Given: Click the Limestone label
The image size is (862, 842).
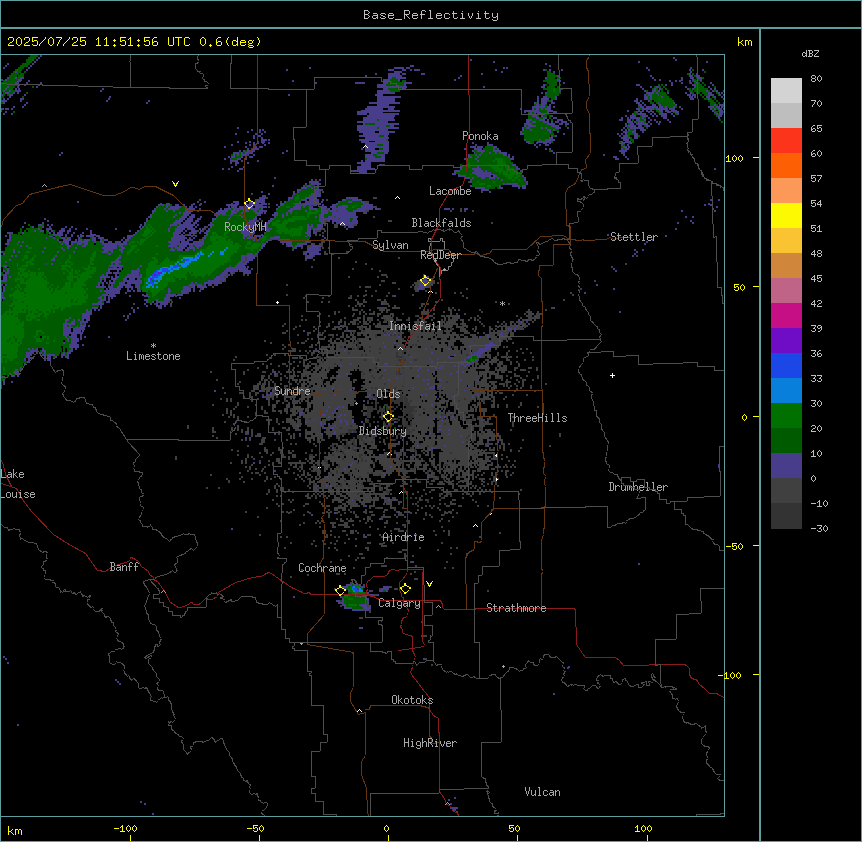Looking at the screenshot, I should click(x=153, y=356).
